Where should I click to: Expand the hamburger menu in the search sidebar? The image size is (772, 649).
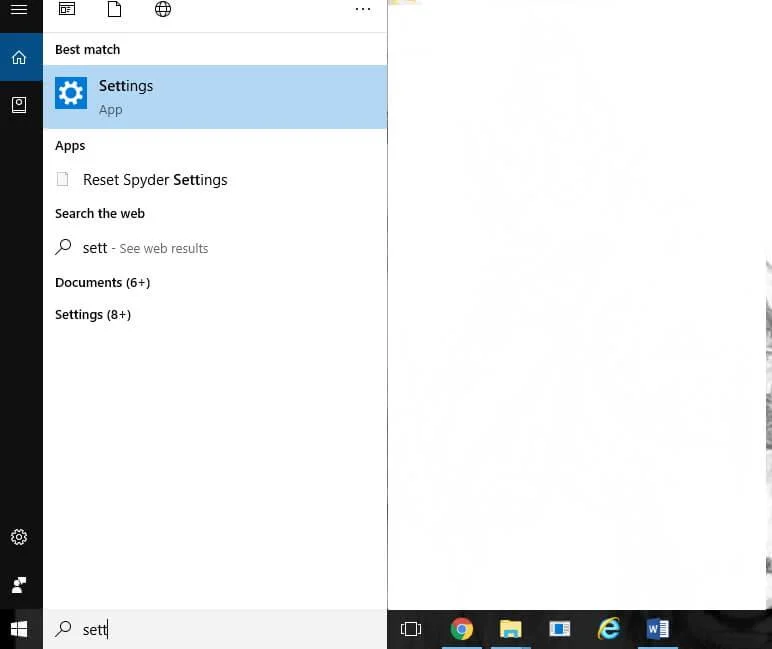point(19,9)
